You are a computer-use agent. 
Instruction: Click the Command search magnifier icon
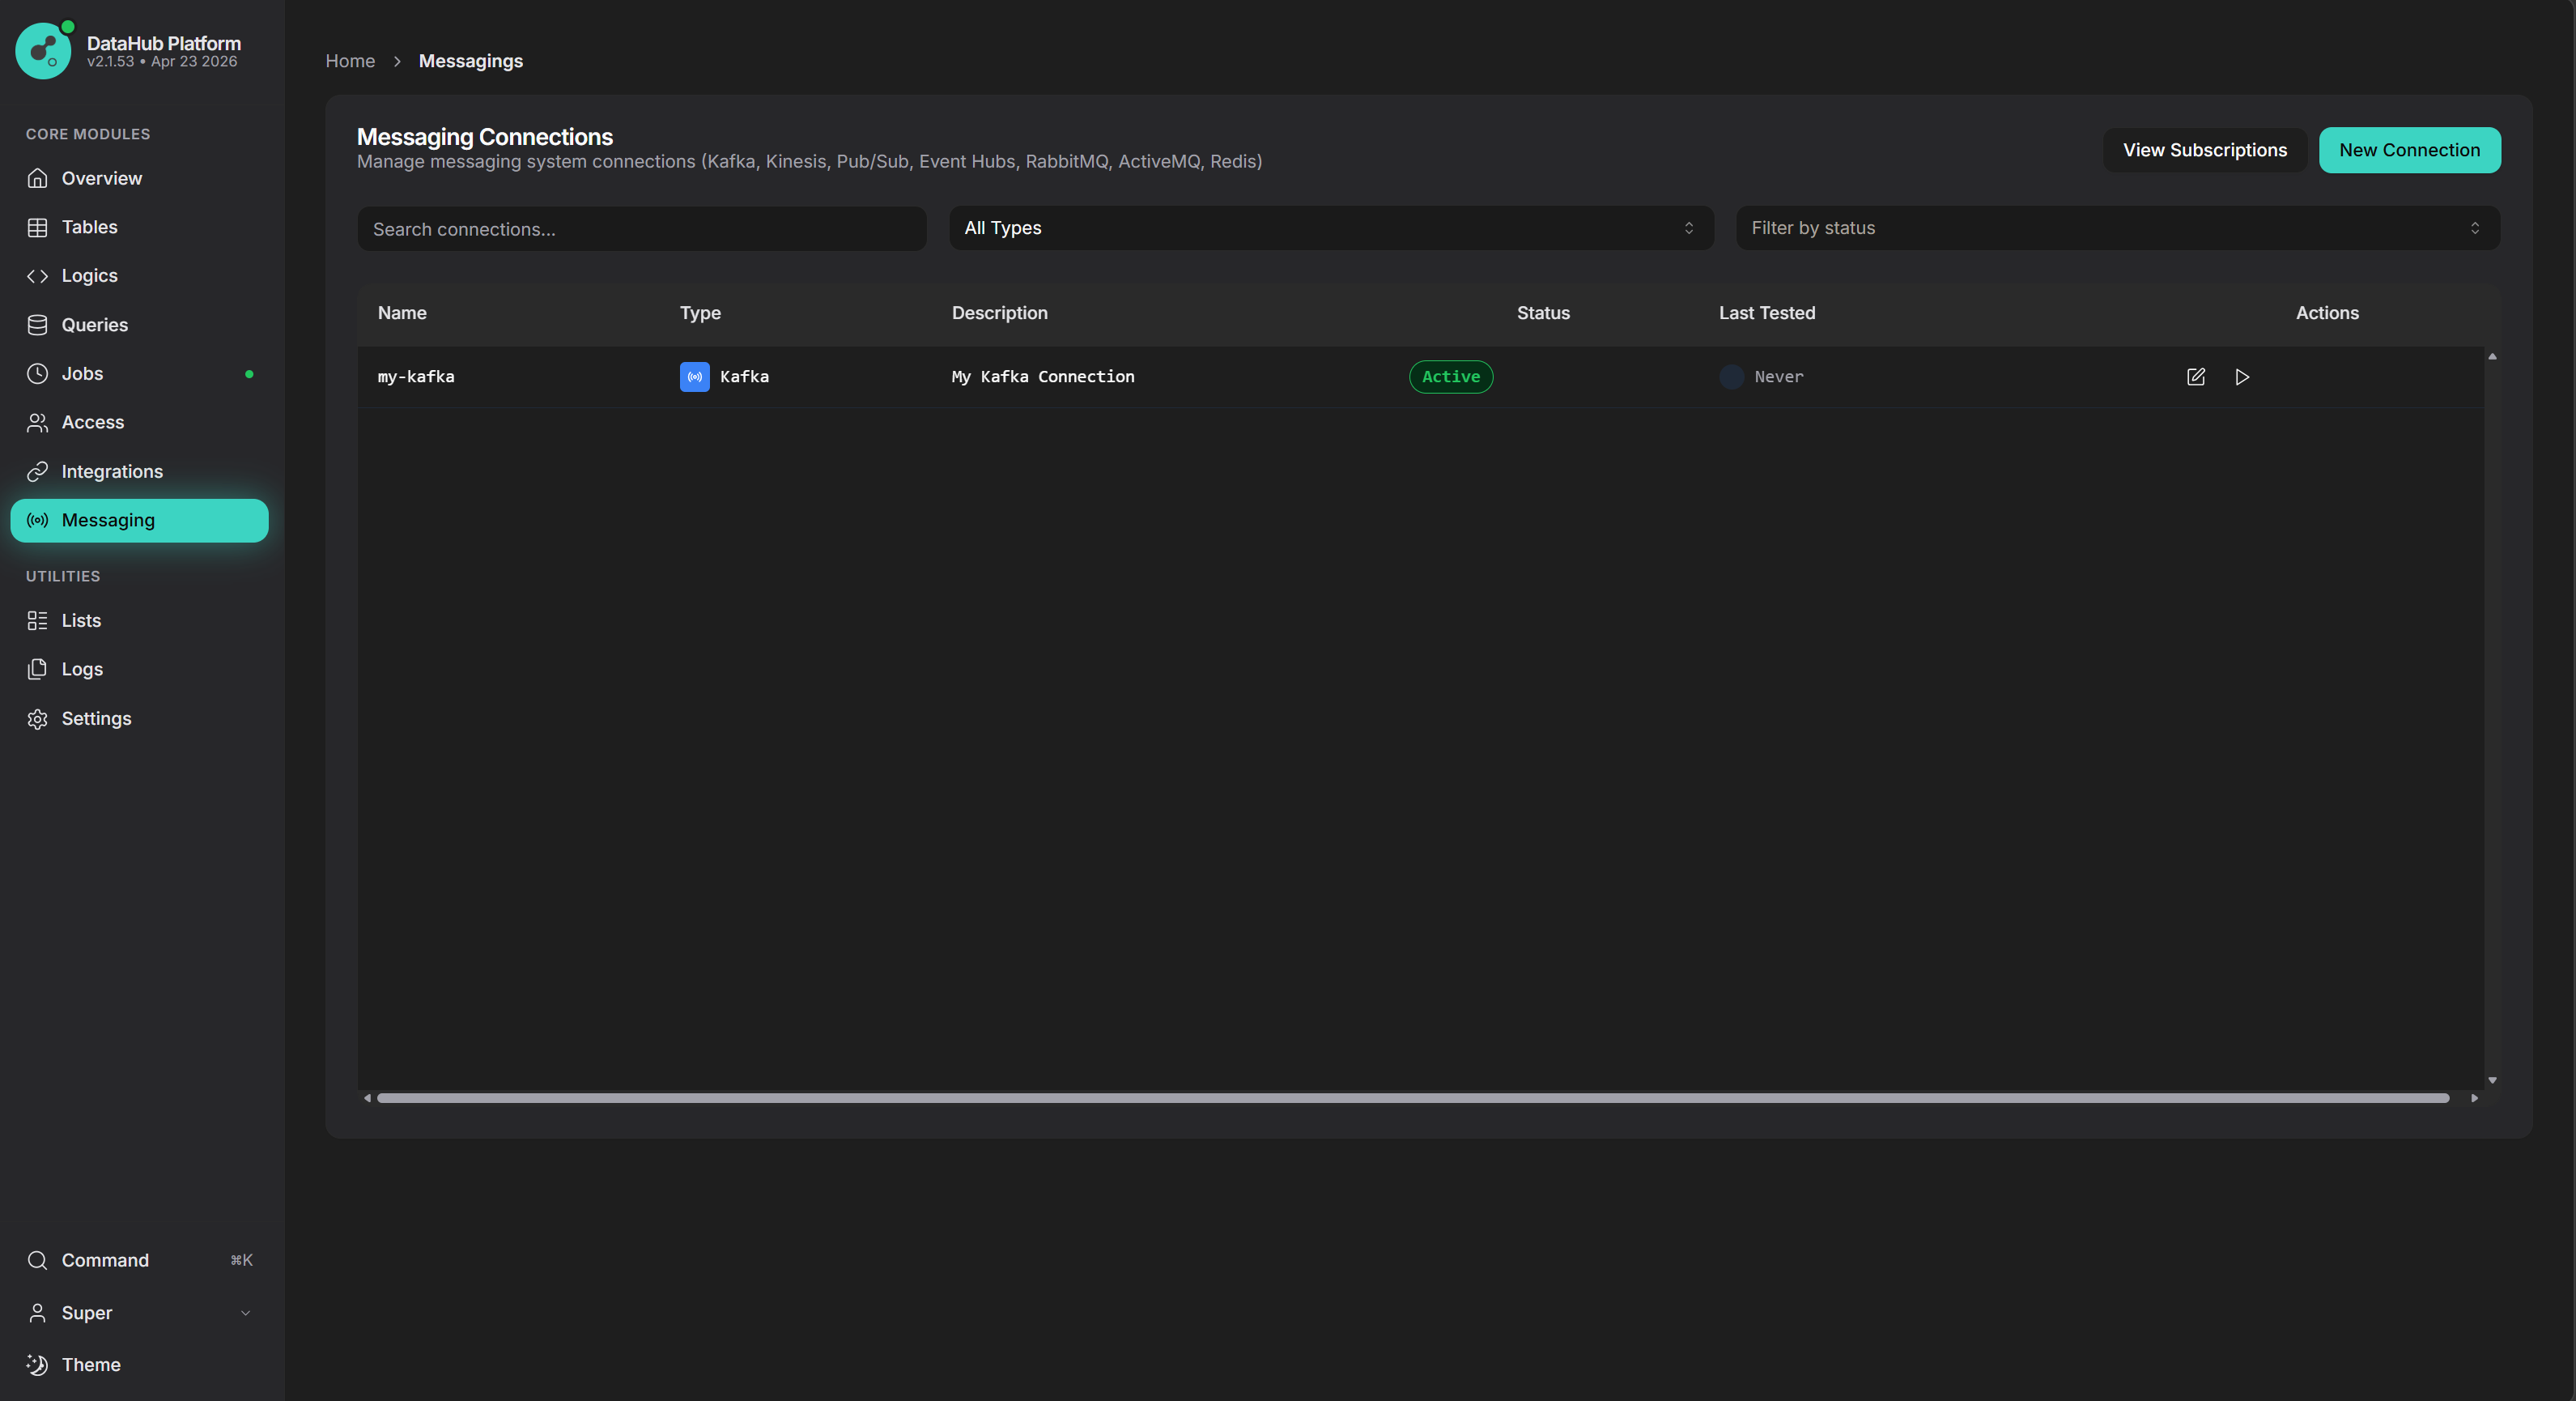pyautogui.click(x=37, y=1260)
